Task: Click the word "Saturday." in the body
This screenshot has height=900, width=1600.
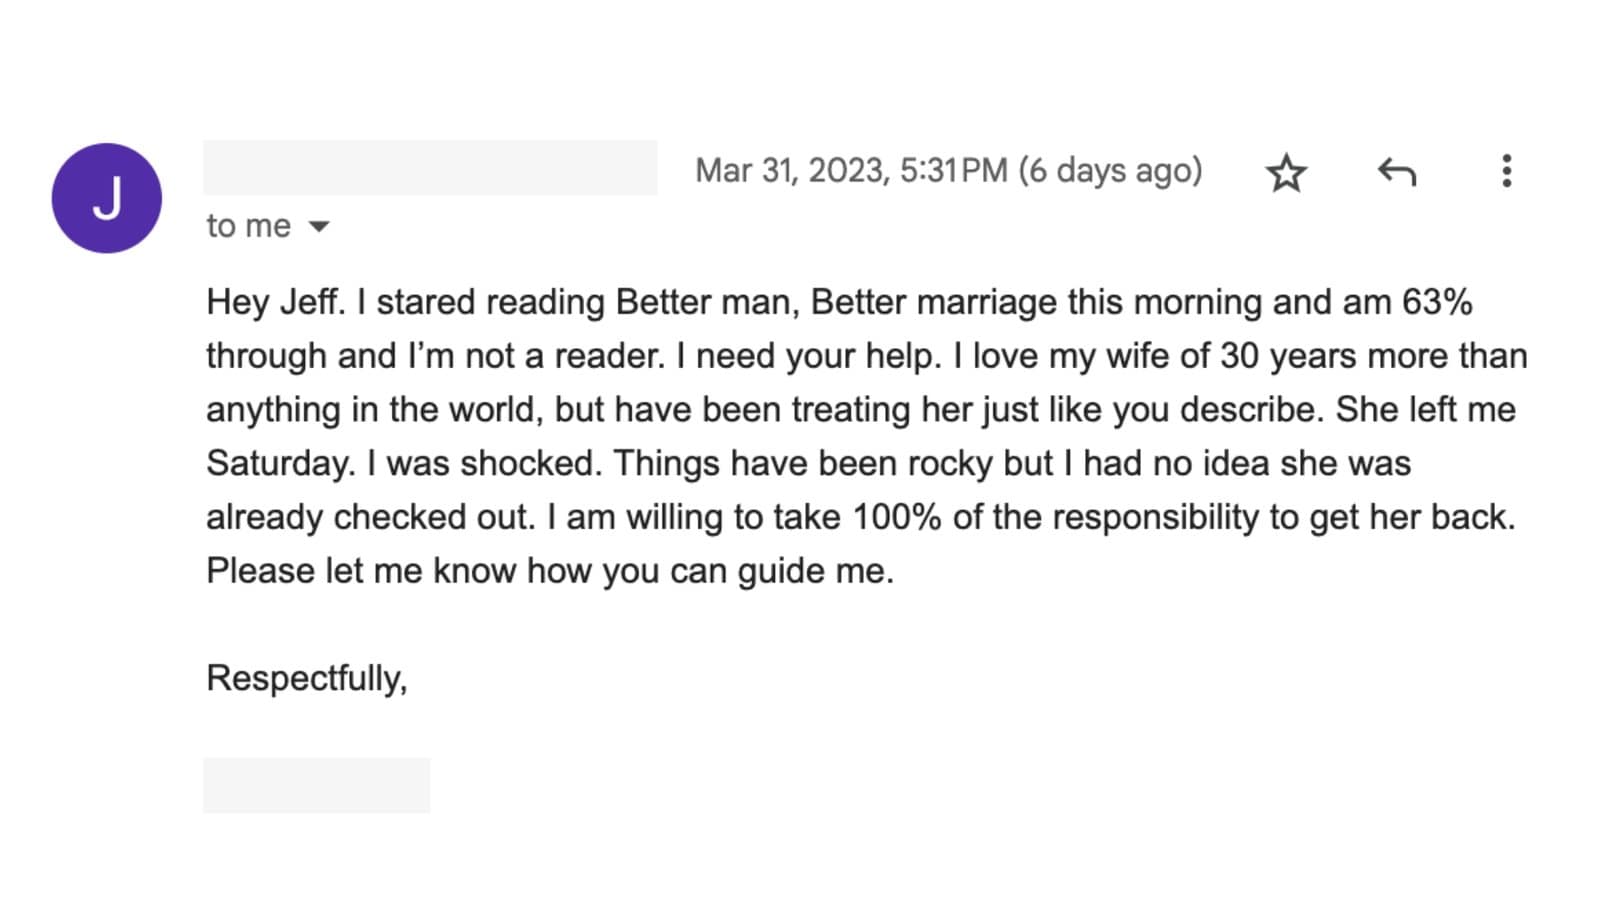Action: click(280, 463)
